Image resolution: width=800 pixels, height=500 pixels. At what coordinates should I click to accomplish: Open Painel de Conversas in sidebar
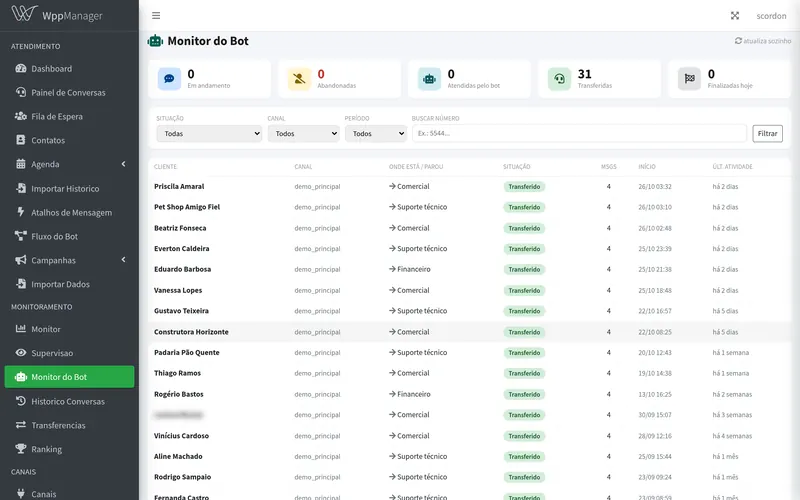pyautogui.click(x=69, y=92)
